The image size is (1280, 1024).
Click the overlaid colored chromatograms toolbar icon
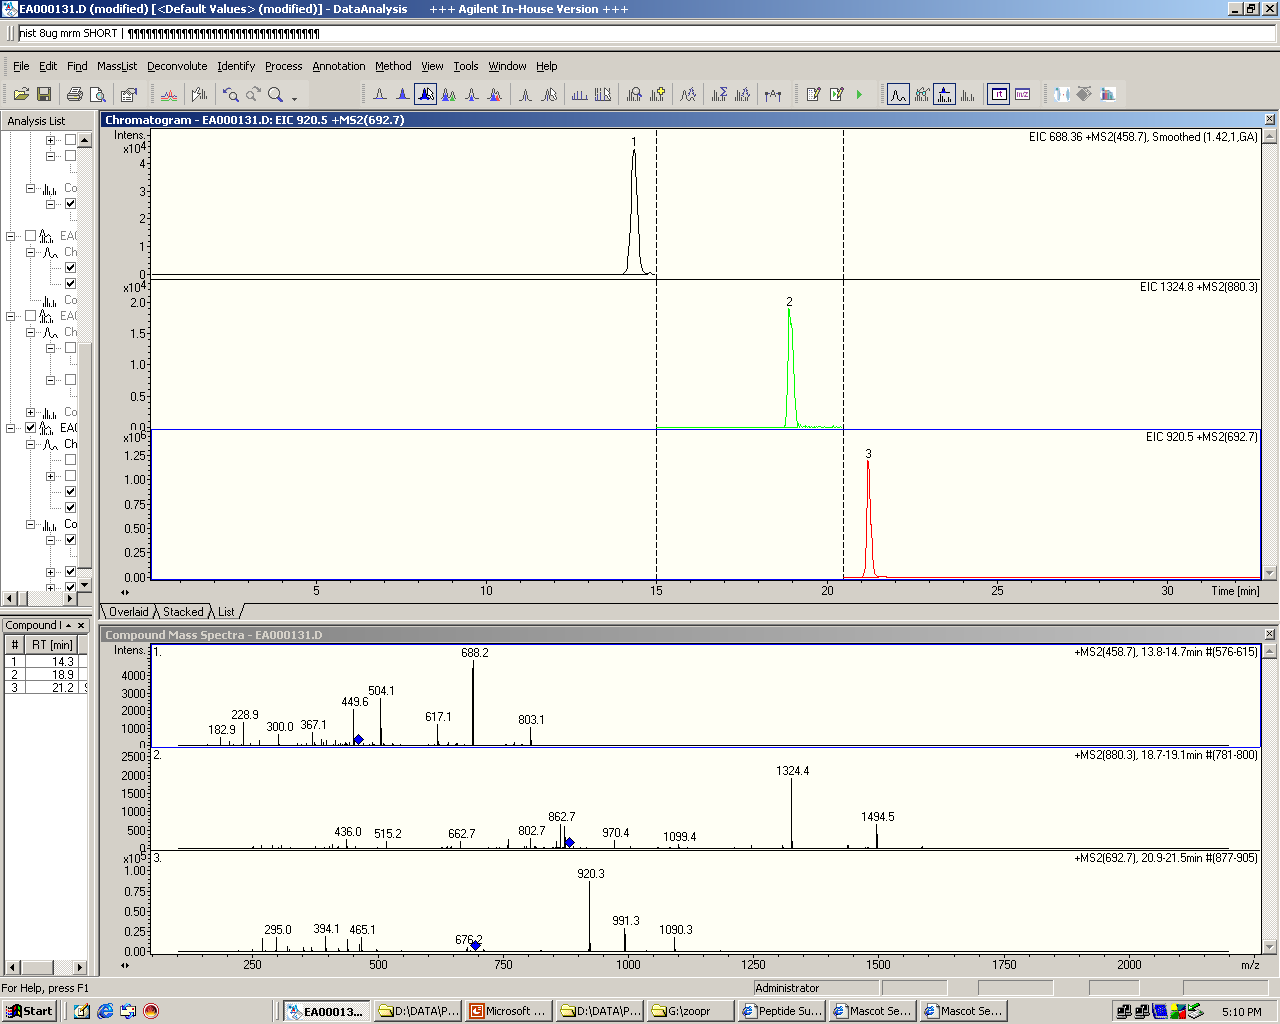(169, 94)
